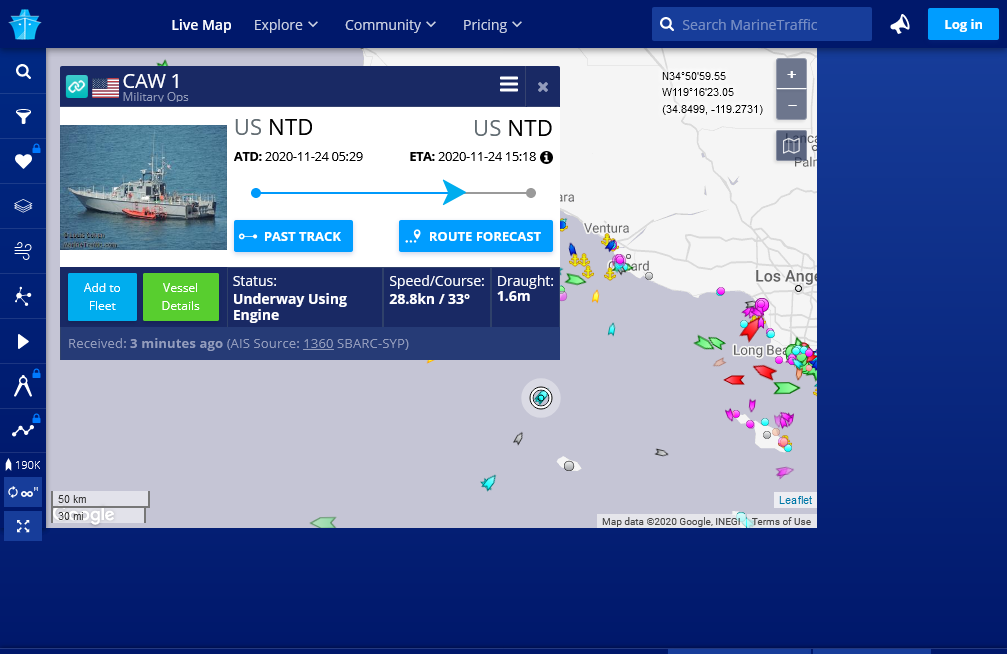The image size is (1007, 654).
Task: Open the notifications megaphone icon
Action: (900, 24)
